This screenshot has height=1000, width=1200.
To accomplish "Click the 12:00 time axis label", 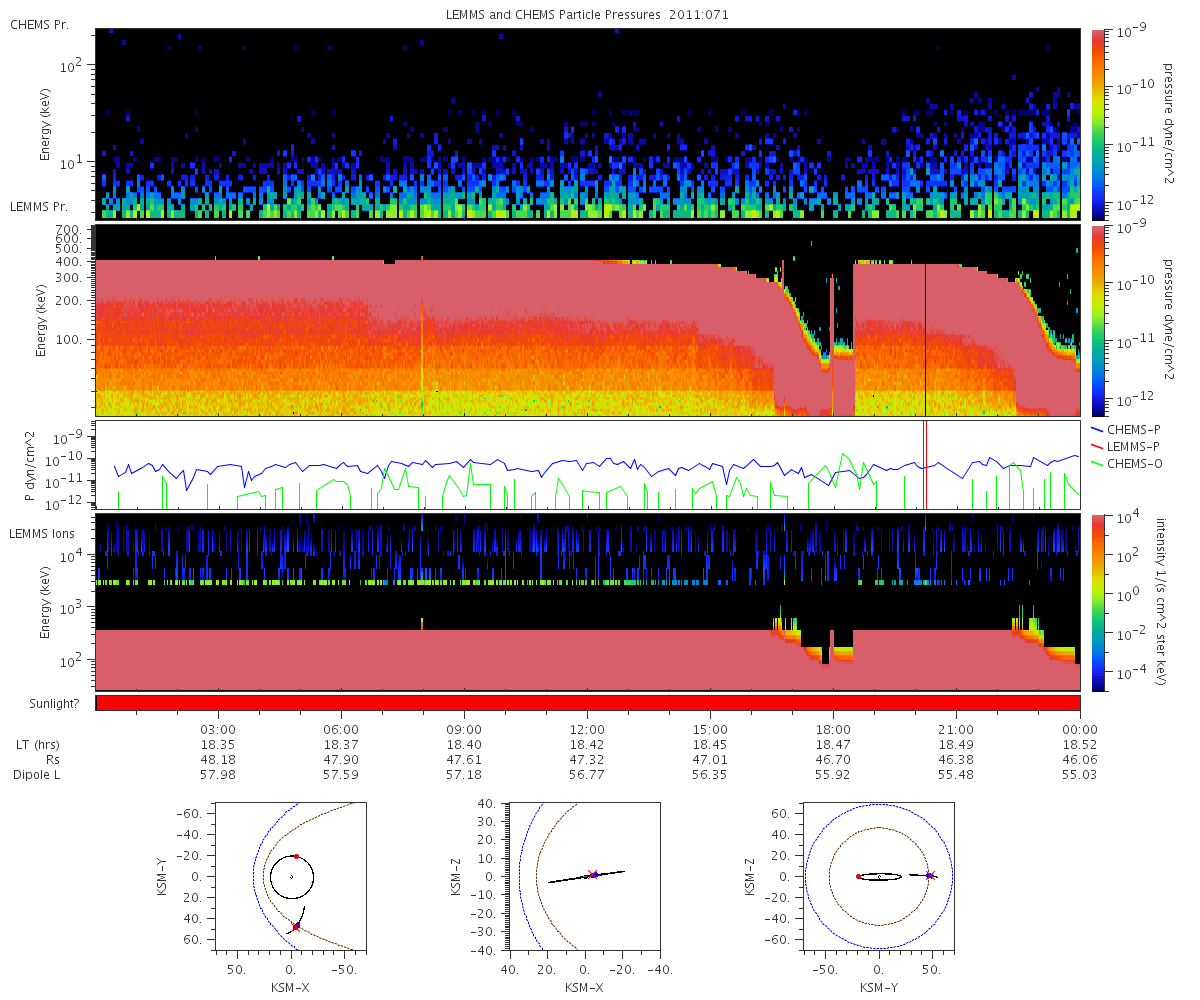I will coord(587,730).
